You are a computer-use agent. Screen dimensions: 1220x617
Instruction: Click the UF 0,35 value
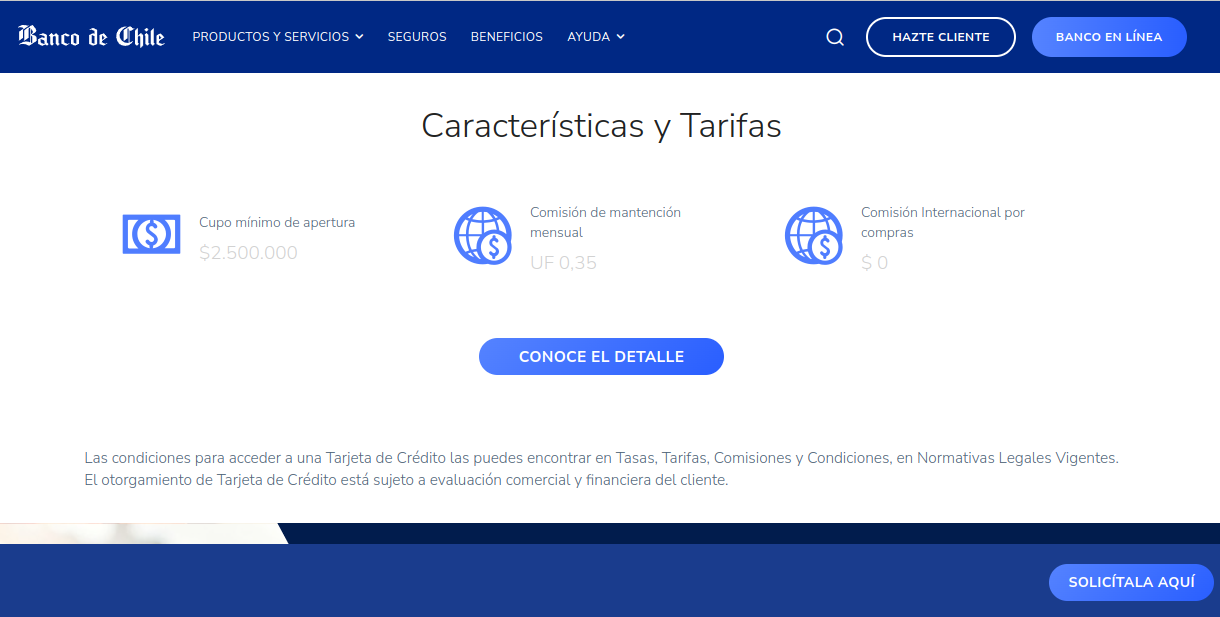(563, 263)
